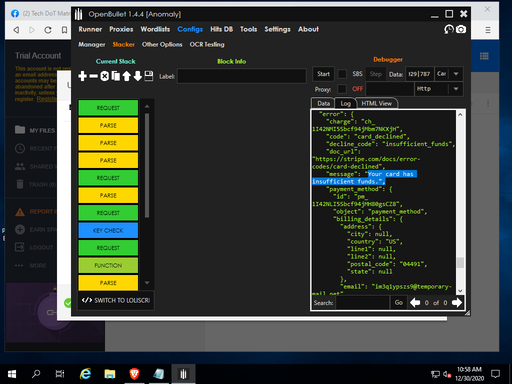
Task: Open the screenshot camera icon
Action: 461,29
